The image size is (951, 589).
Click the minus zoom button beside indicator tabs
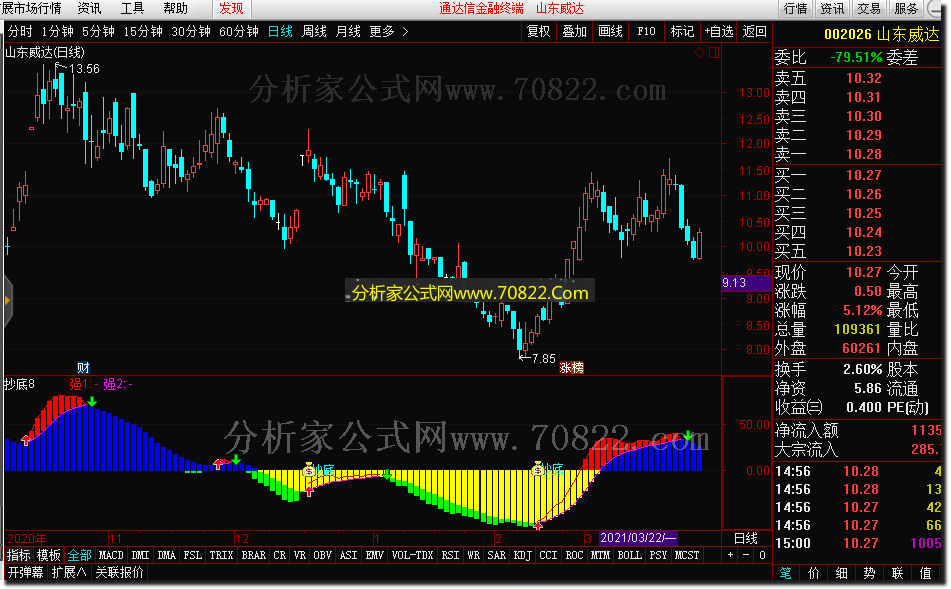click(x=746, y=555)
